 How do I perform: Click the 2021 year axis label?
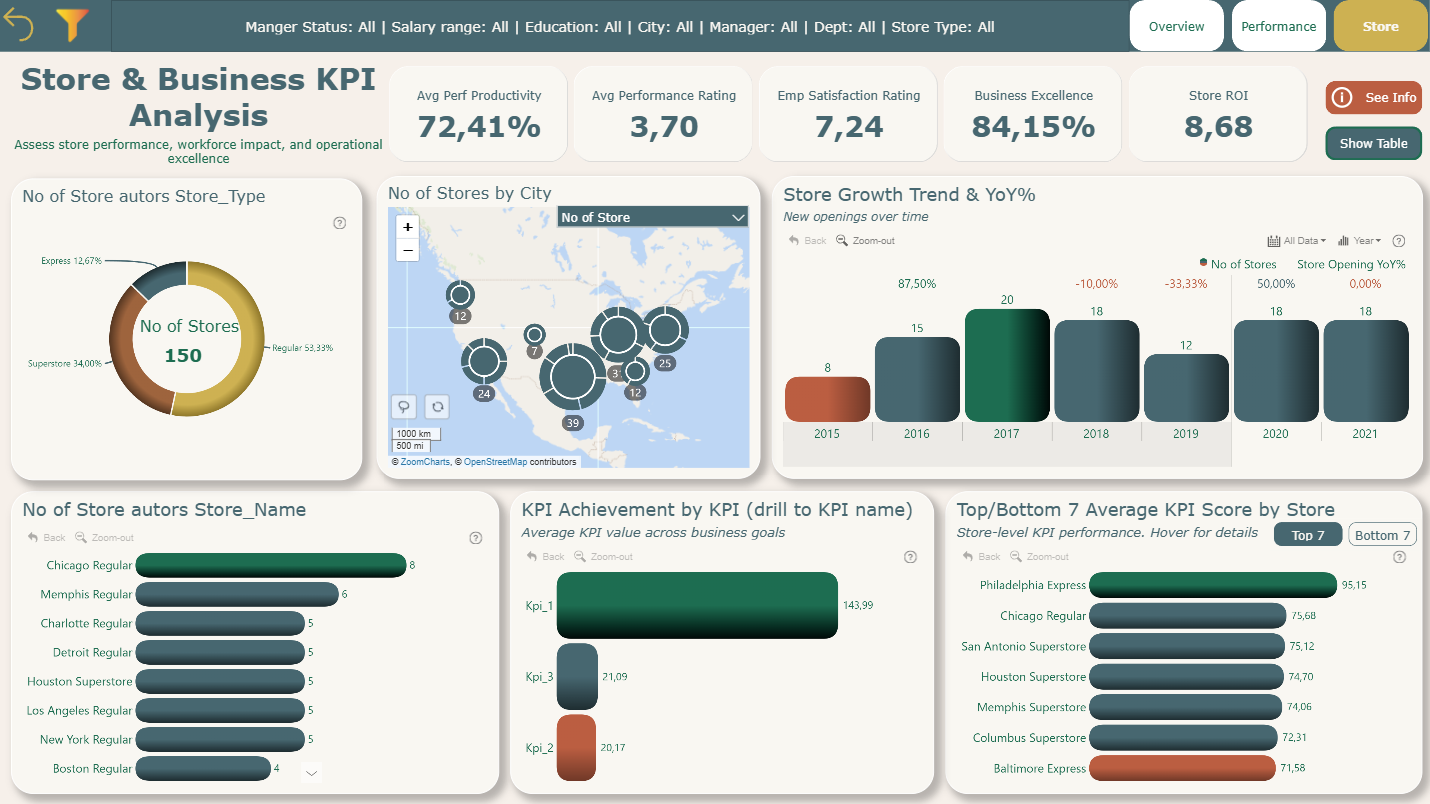pos(1365,434)
